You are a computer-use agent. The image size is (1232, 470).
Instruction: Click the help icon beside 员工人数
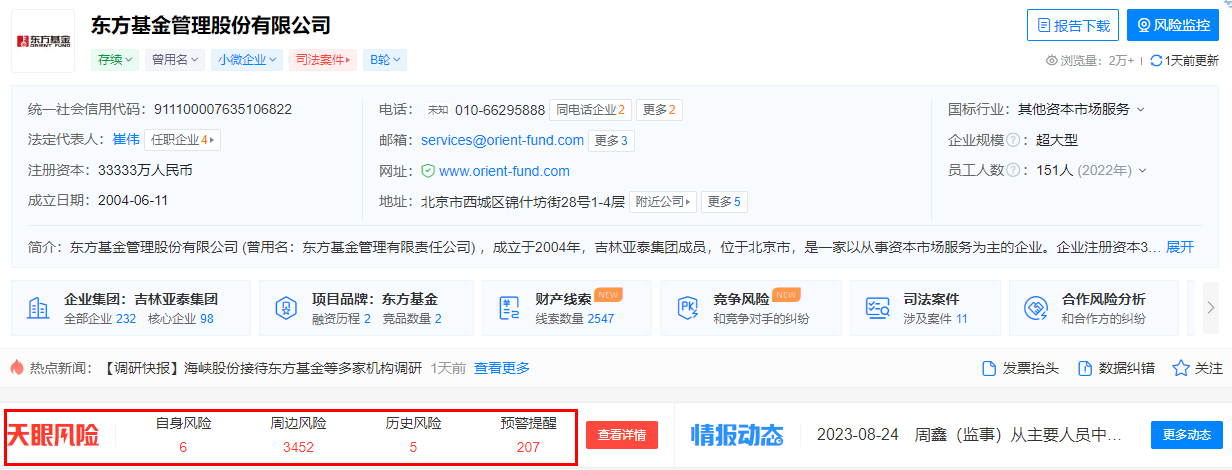[1012, 170]
